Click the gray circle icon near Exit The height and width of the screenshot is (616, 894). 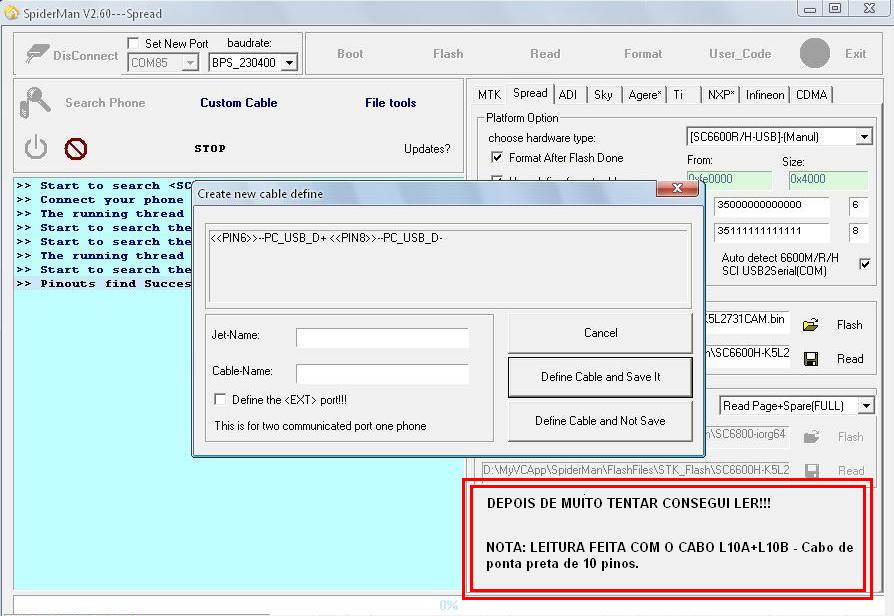815,53
